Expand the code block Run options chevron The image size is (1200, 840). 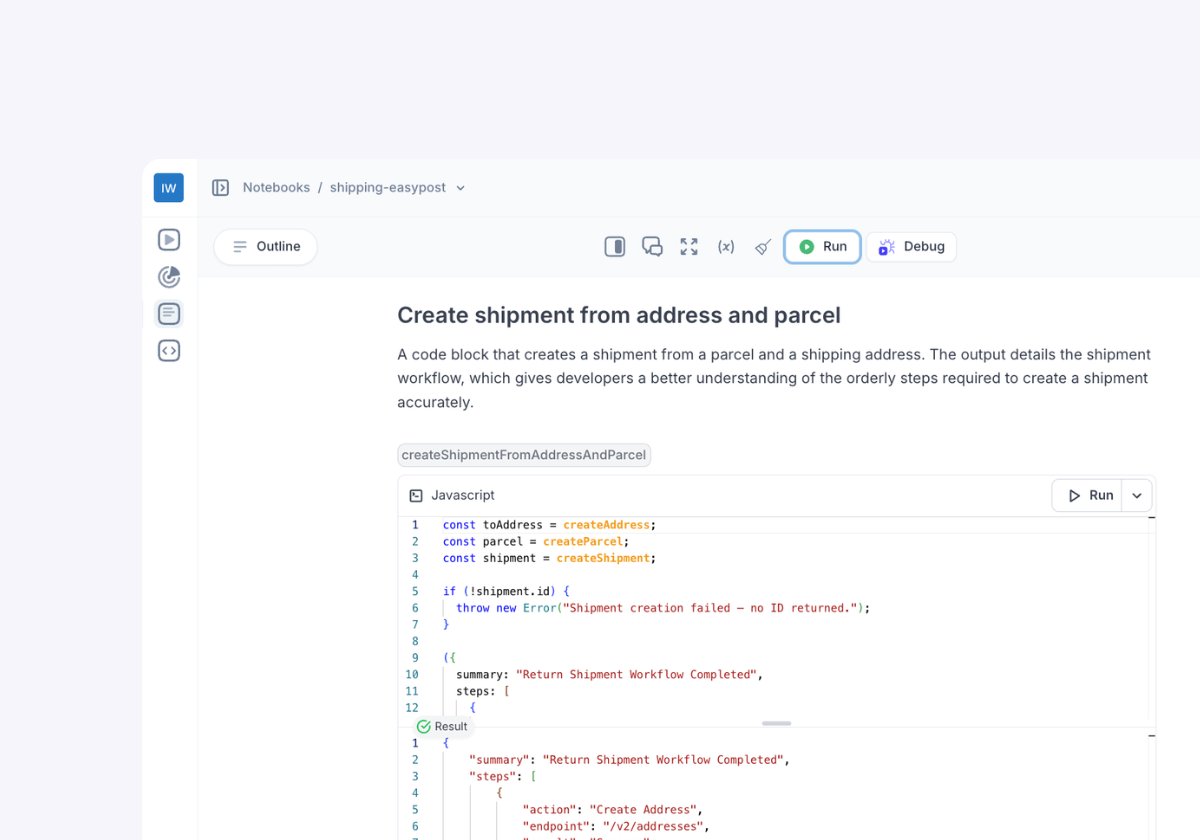[x=1137, y=495]
